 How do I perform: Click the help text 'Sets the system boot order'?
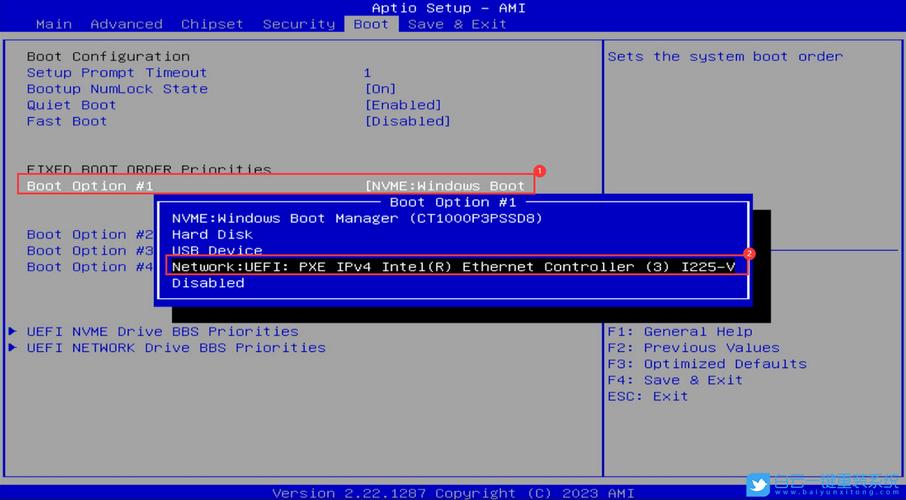pyautogui.click(x=725, y=57)
